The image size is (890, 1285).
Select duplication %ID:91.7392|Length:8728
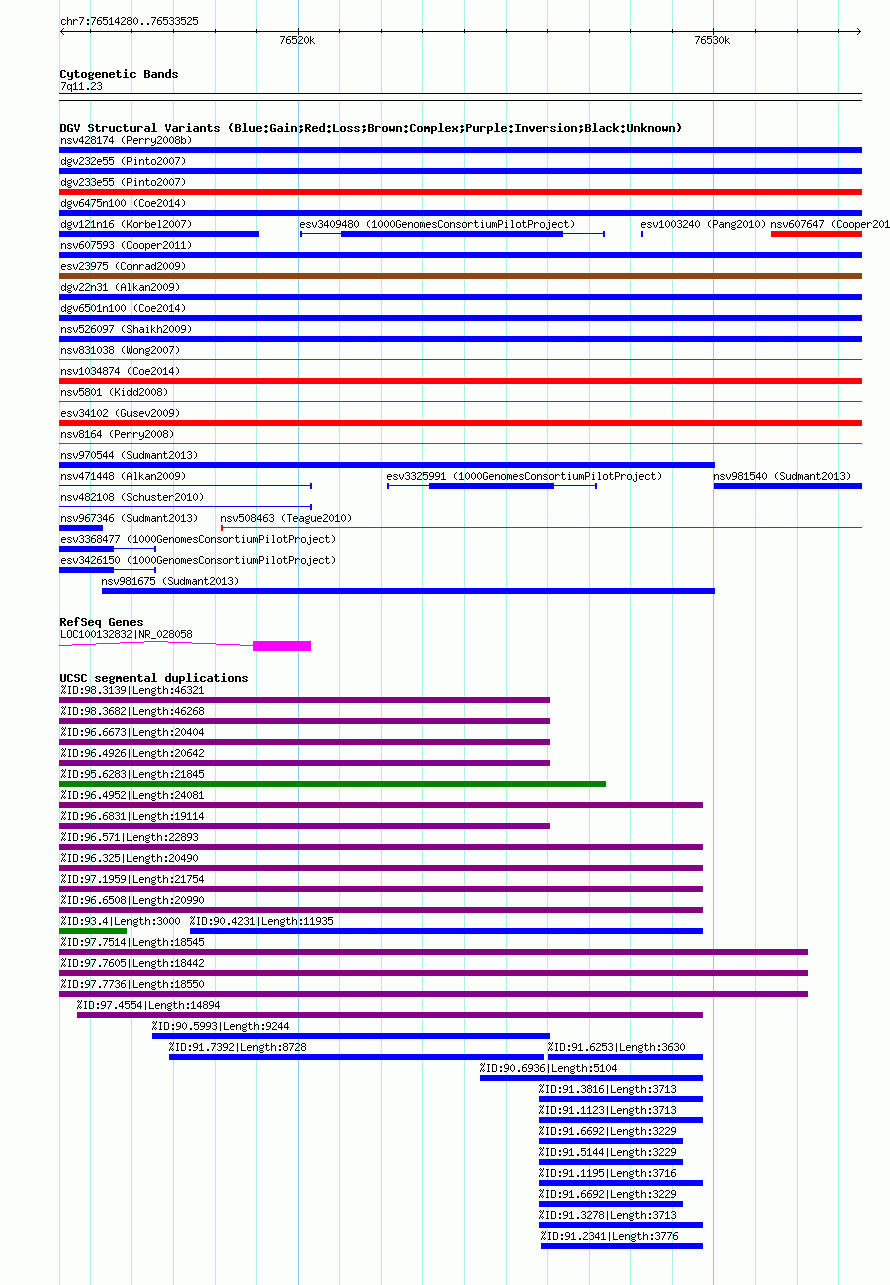[x=238, y=1047]
